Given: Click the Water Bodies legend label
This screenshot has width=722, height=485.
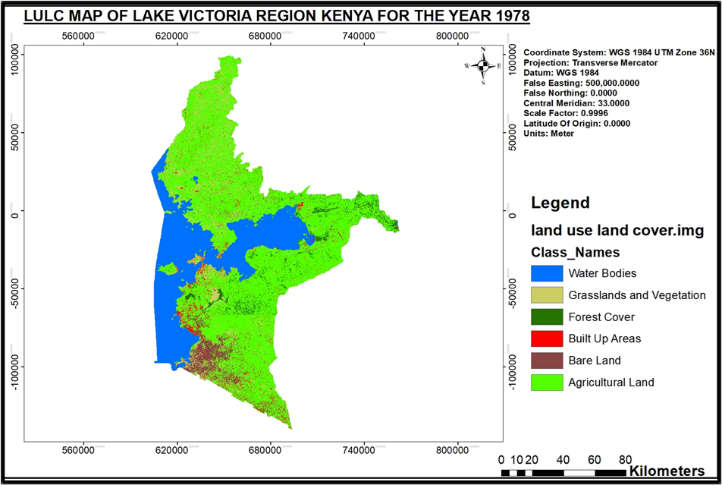Looking at the screenshot, I should (x=602, y=273).
